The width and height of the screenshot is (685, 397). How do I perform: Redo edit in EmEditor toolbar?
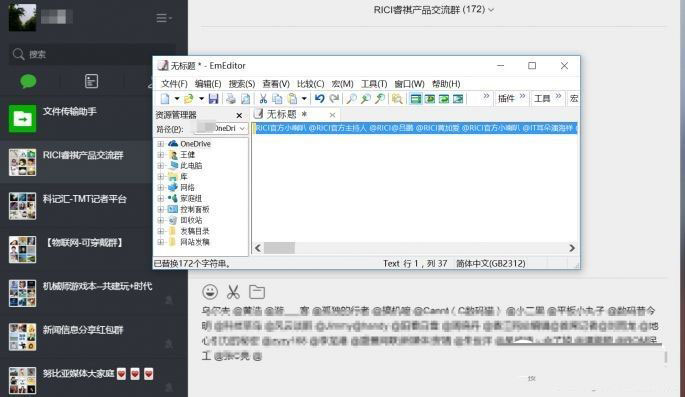click(x=334, y=99)
